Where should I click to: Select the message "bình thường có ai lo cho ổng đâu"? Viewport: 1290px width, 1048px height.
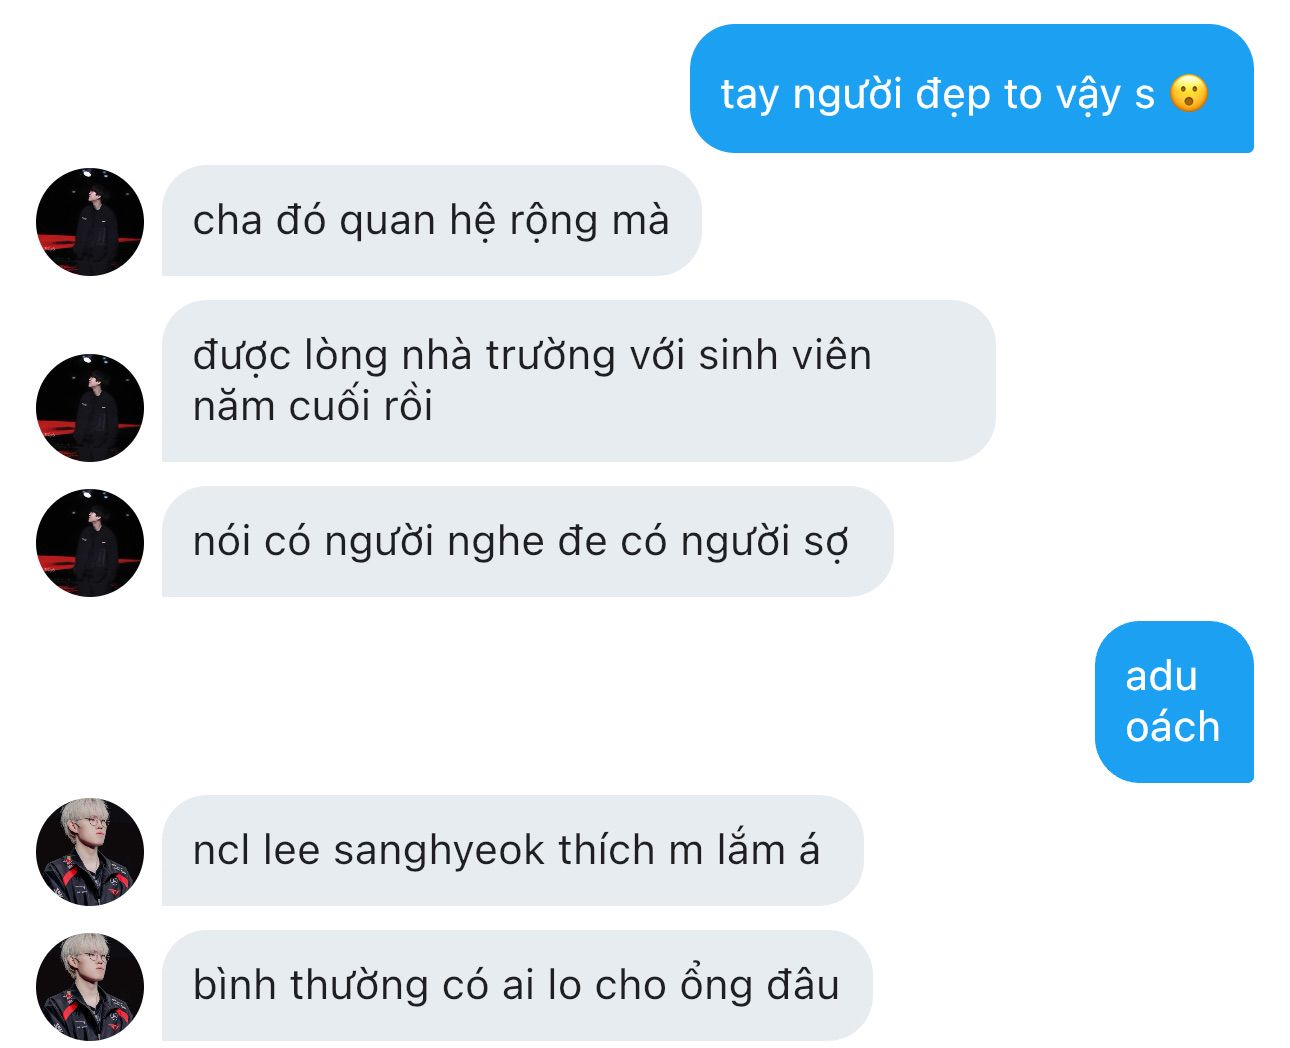tap(517, 986)
